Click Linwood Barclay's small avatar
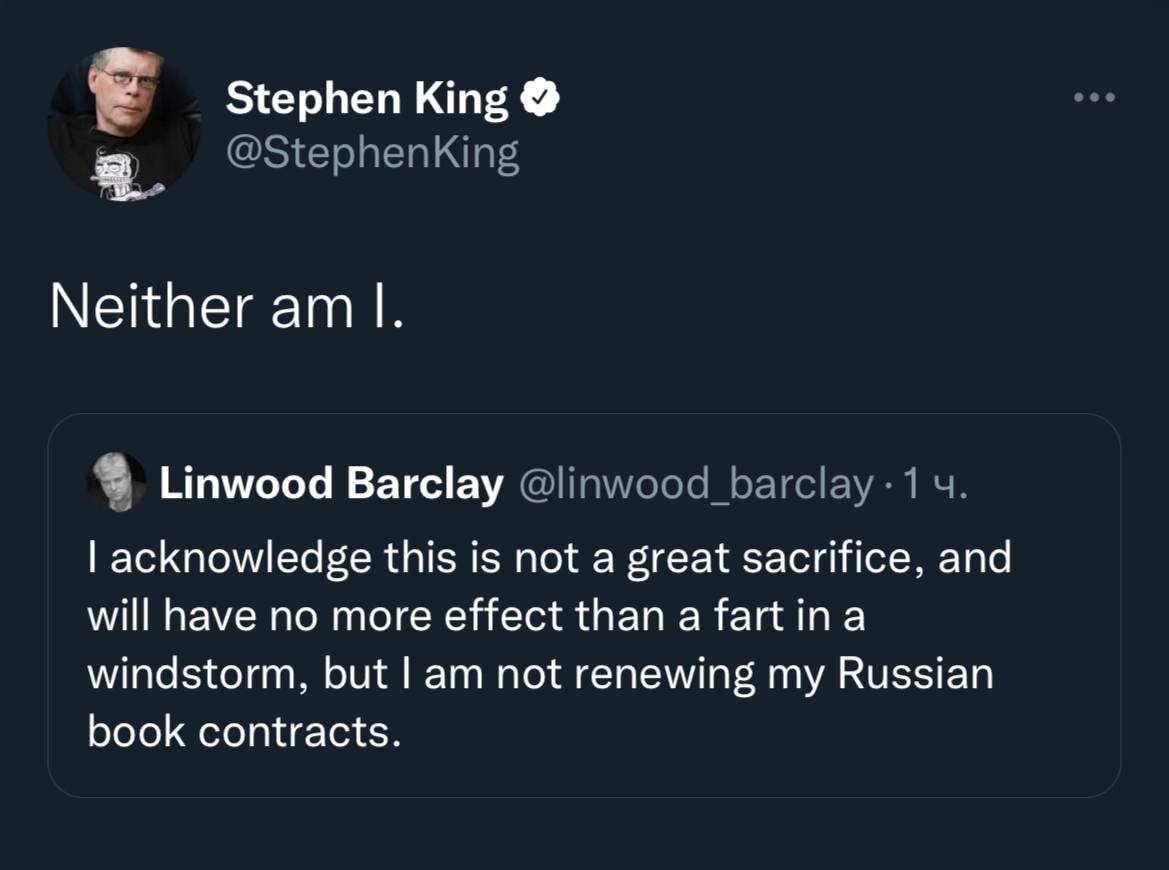 tap(116, 482)
